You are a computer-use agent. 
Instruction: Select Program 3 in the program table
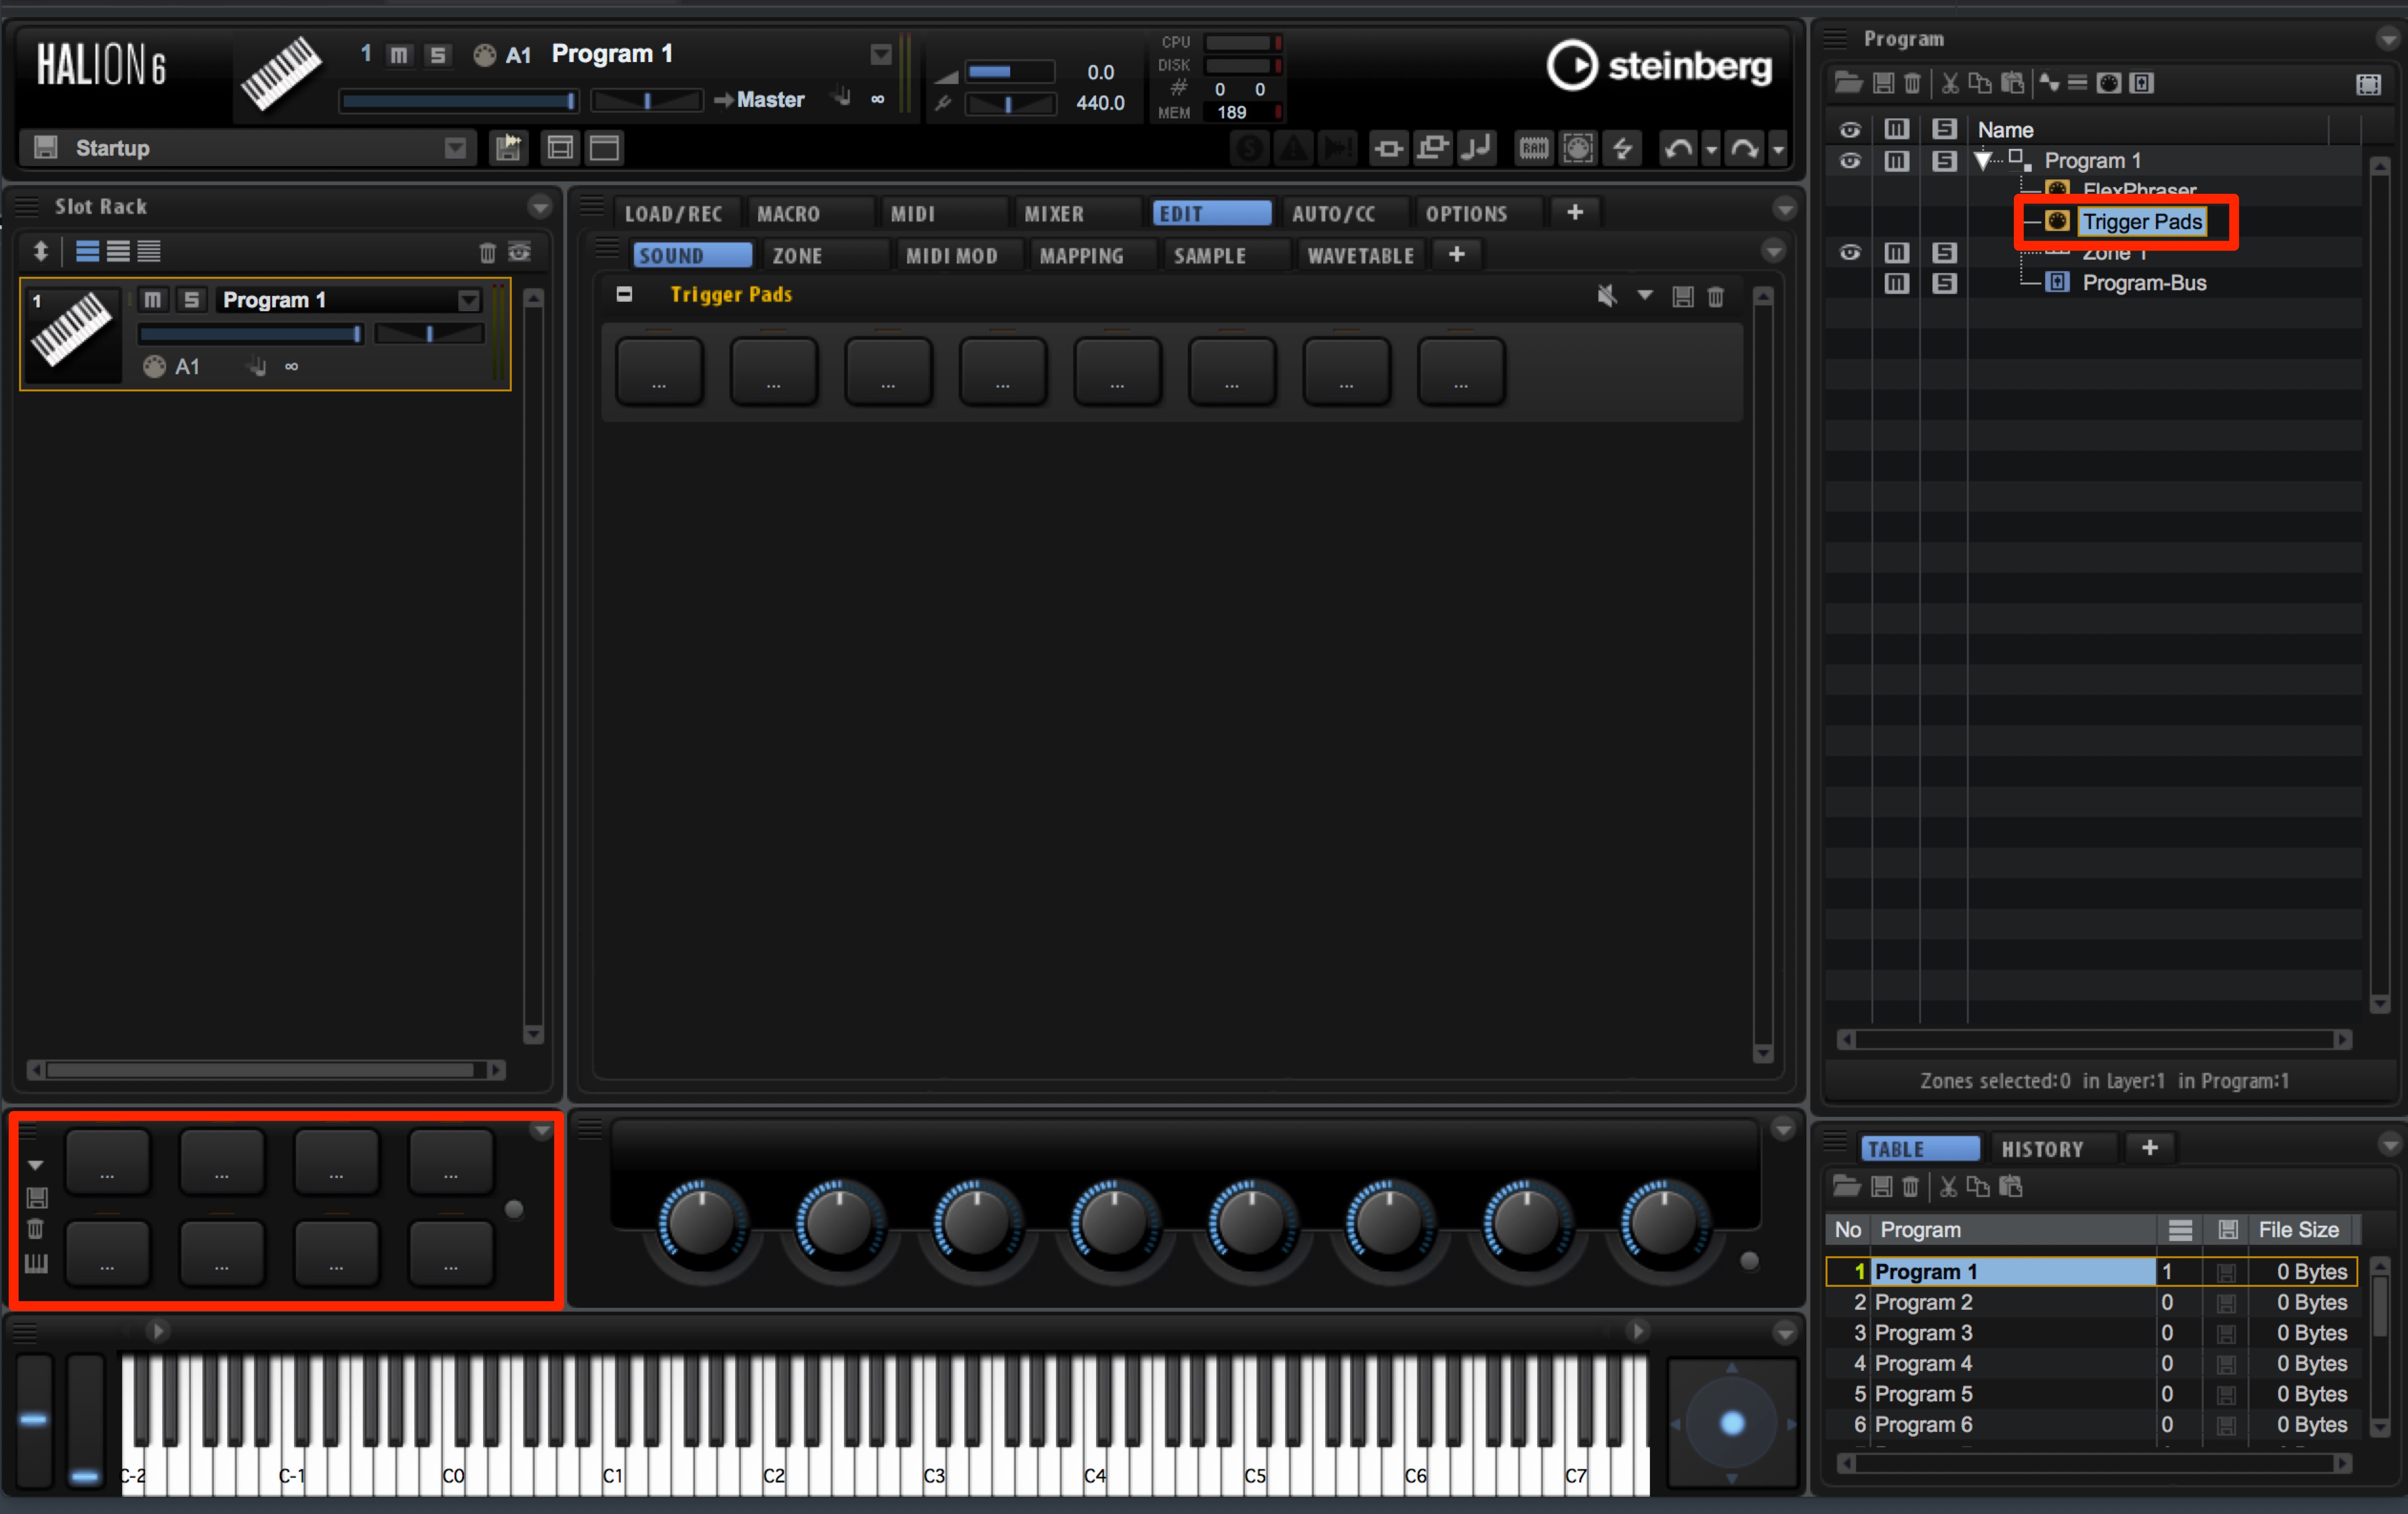pyautogui.click(x=1922, y=1333)
